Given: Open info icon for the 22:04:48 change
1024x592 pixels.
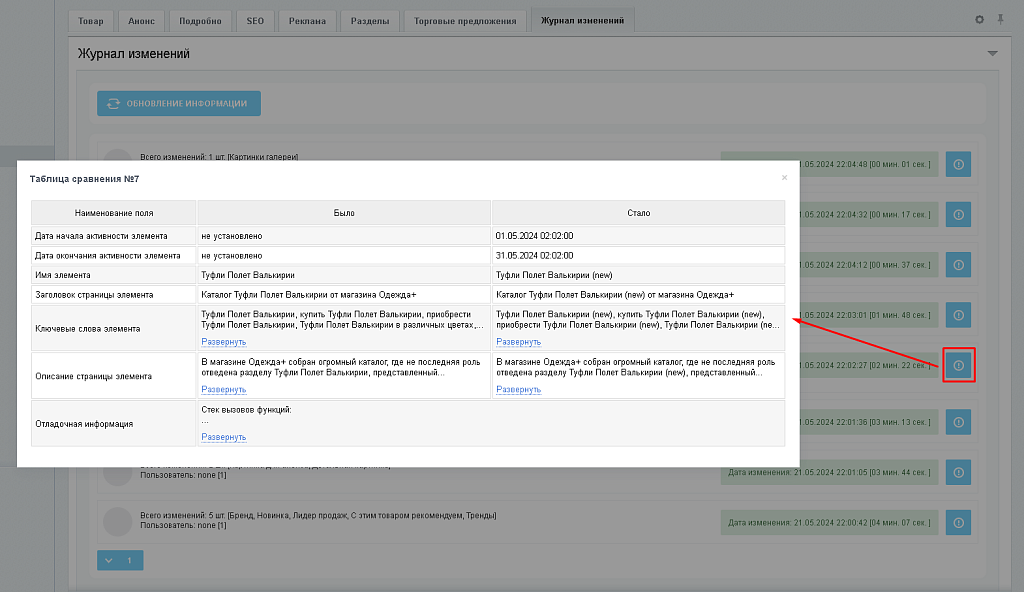Looking at the screenshot, I should (958, 164).
